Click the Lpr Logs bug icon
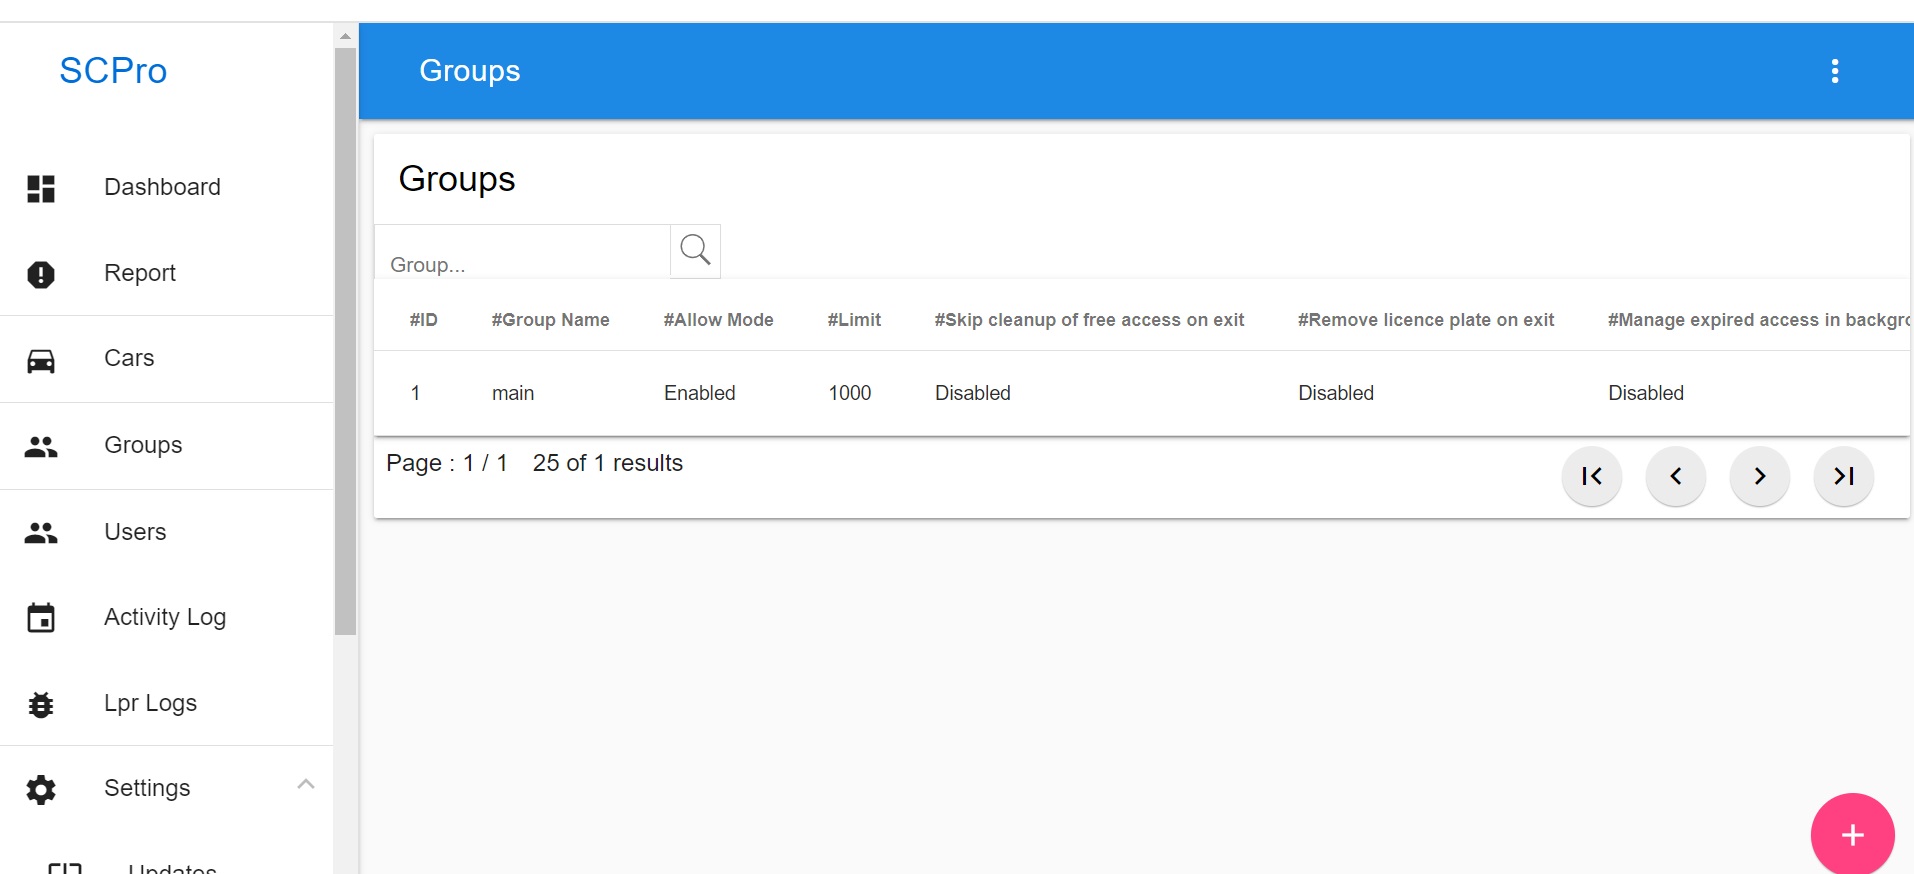This screenshot has height=874, width=1914. click(x=41, y=704)
